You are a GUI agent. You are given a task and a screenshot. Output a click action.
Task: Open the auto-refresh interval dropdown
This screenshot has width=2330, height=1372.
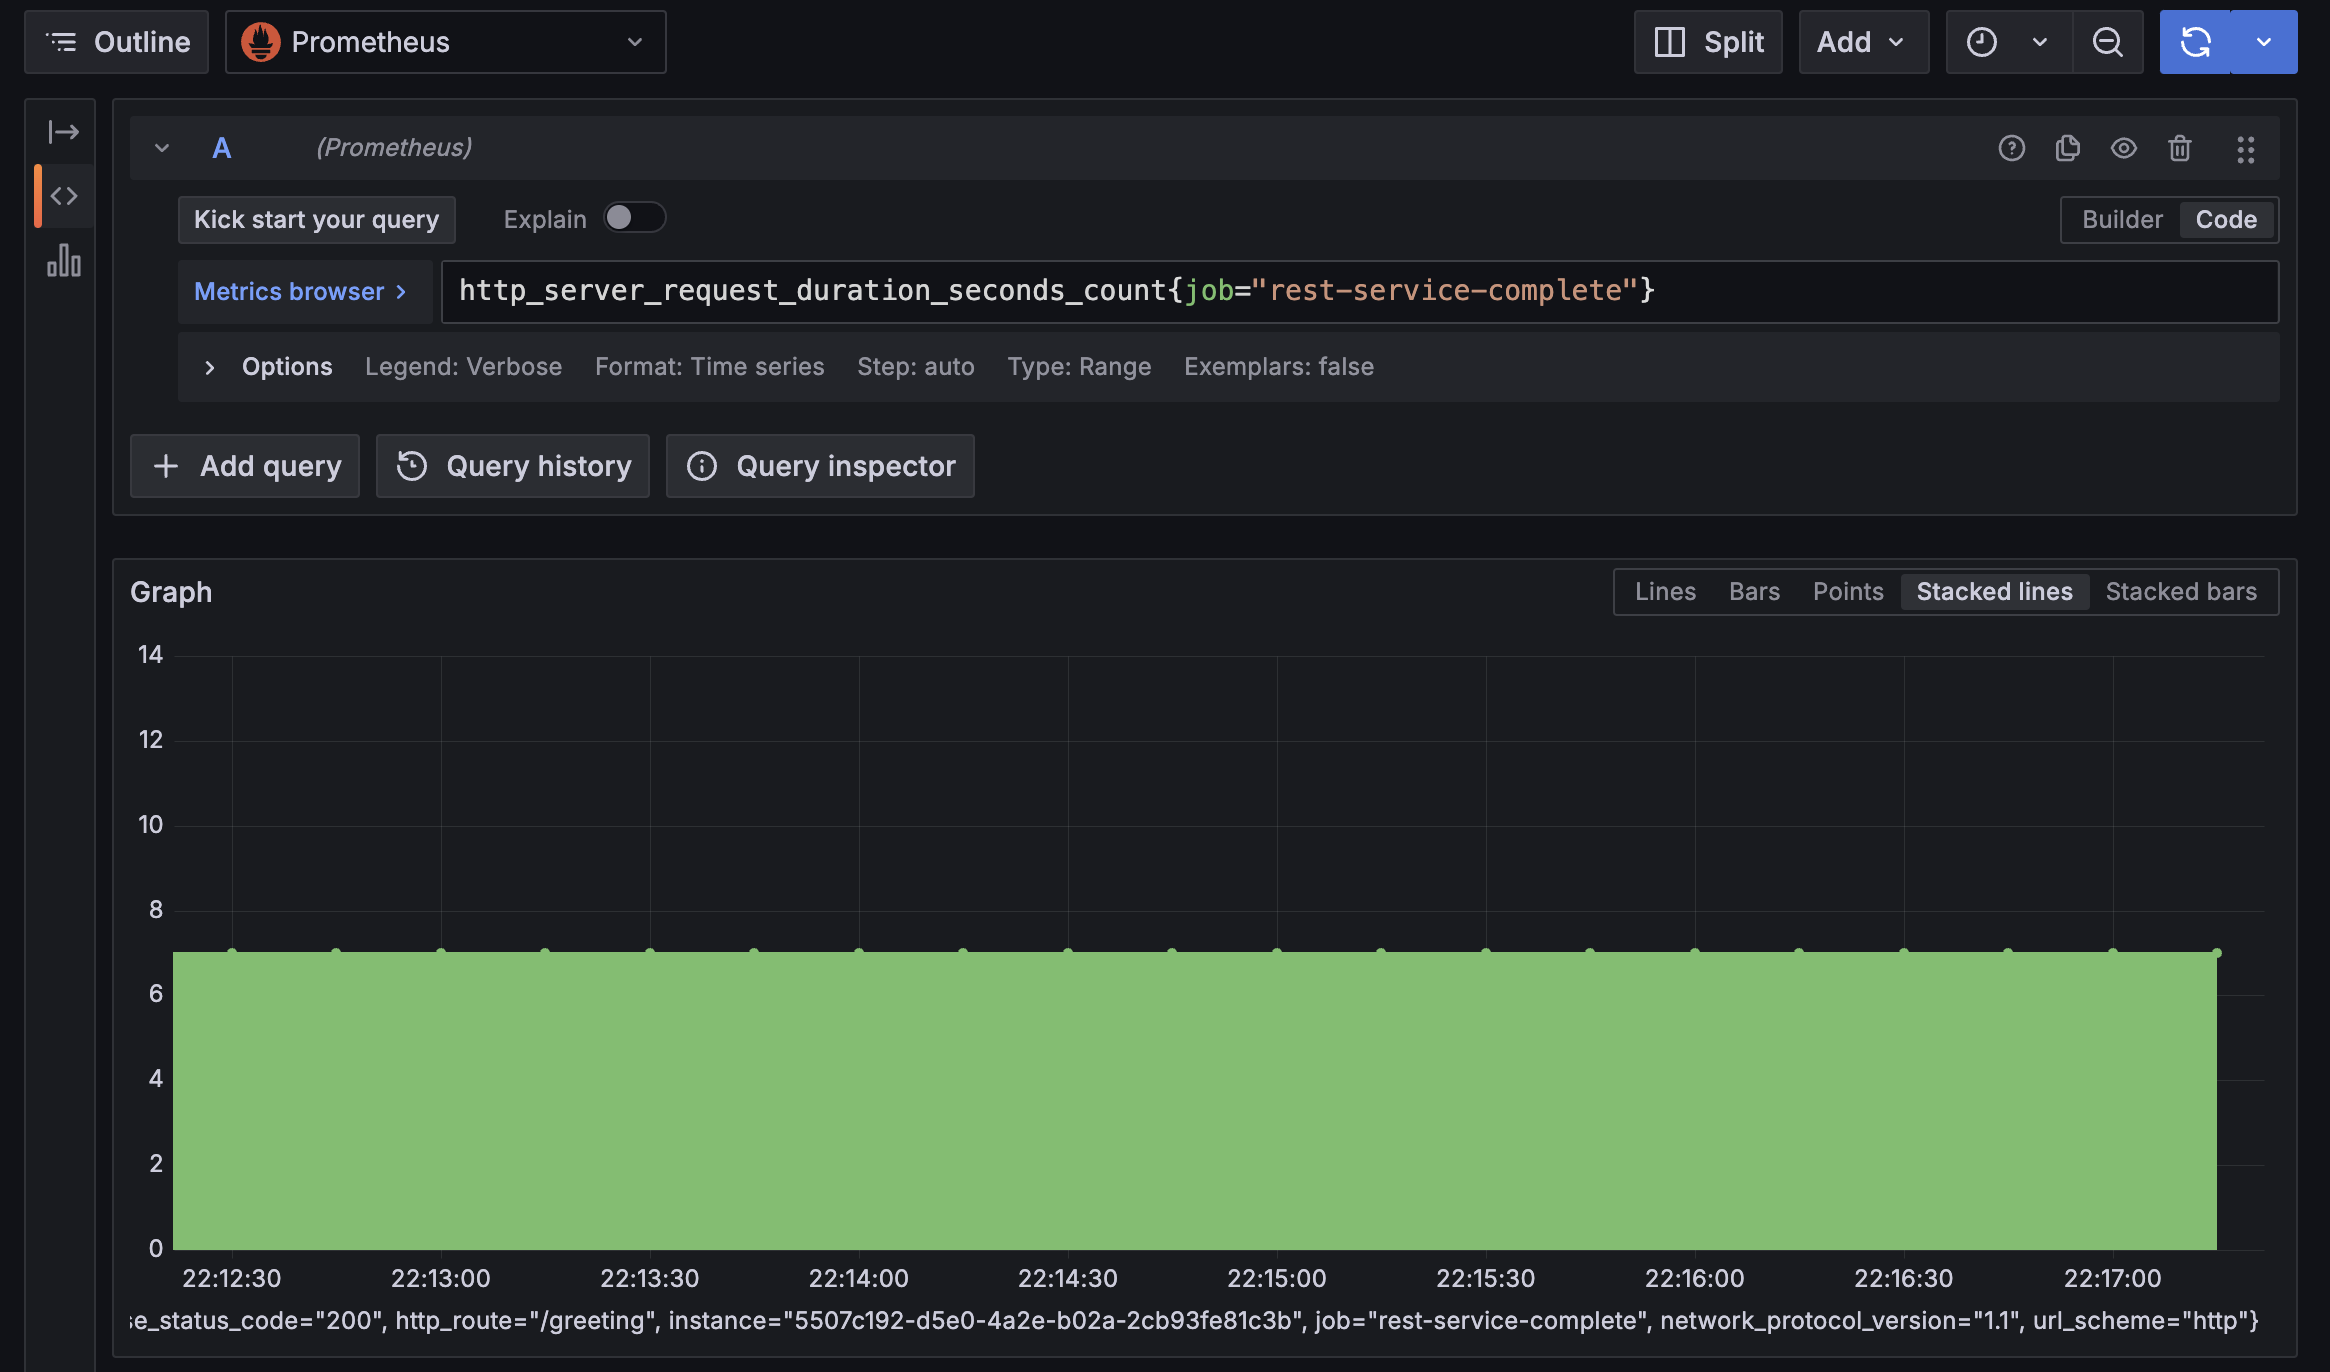pyautogui.click(x=2264, y=42)
